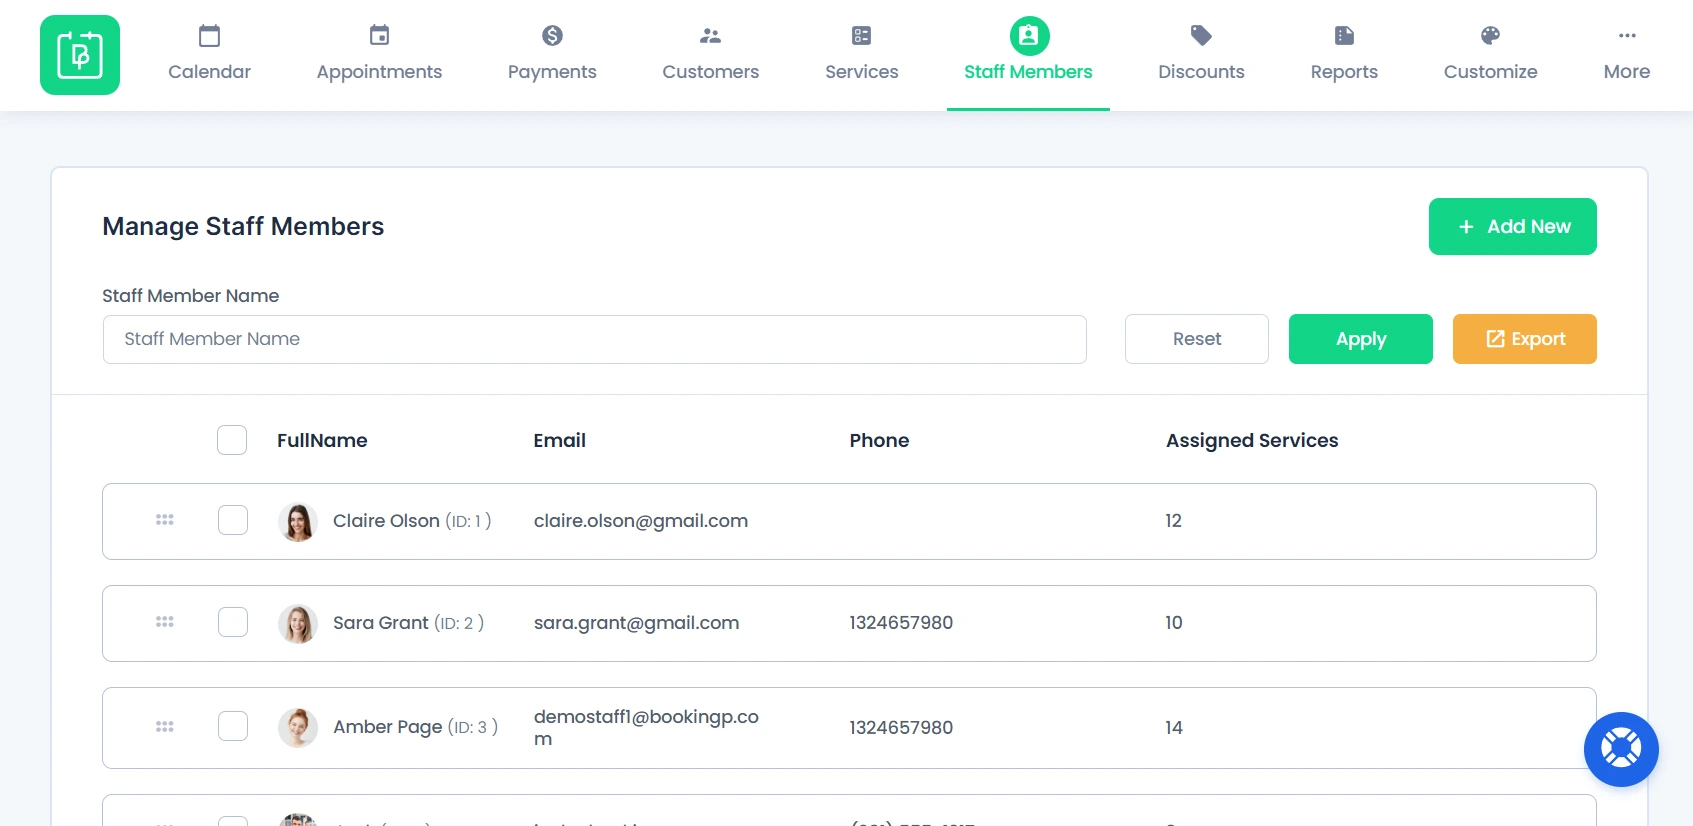Click Sara Grant's phone number 1324657980
The width and height of the screenshot is (1693, 826).
(901, 623)
